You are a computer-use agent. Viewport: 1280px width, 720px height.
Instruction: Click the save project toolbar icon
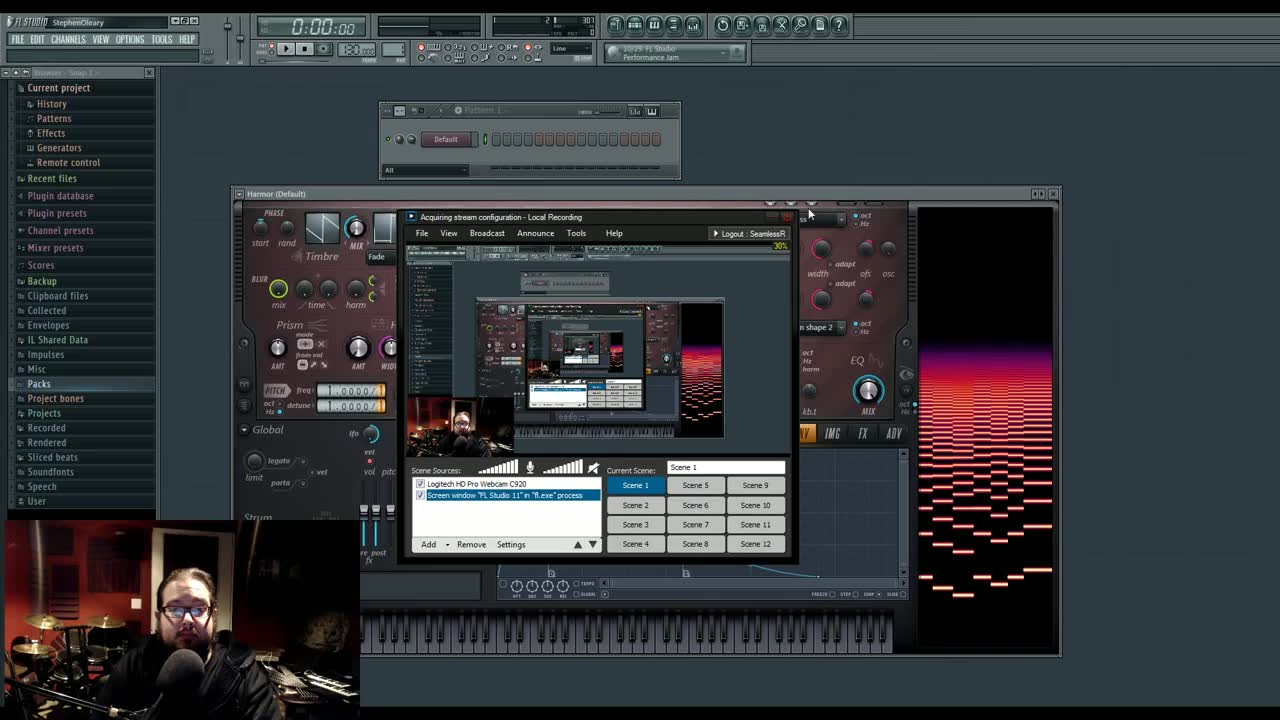762,25
